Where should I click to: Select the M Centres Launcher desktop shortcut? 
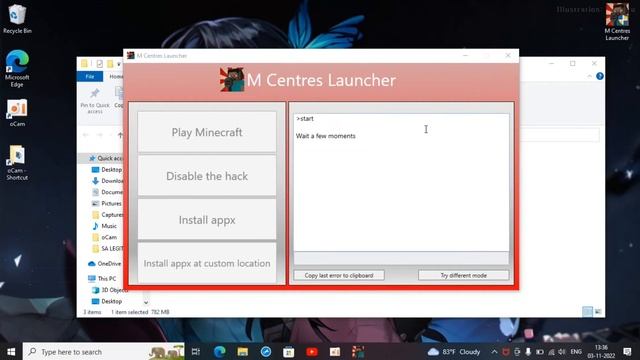click(617, 22)
